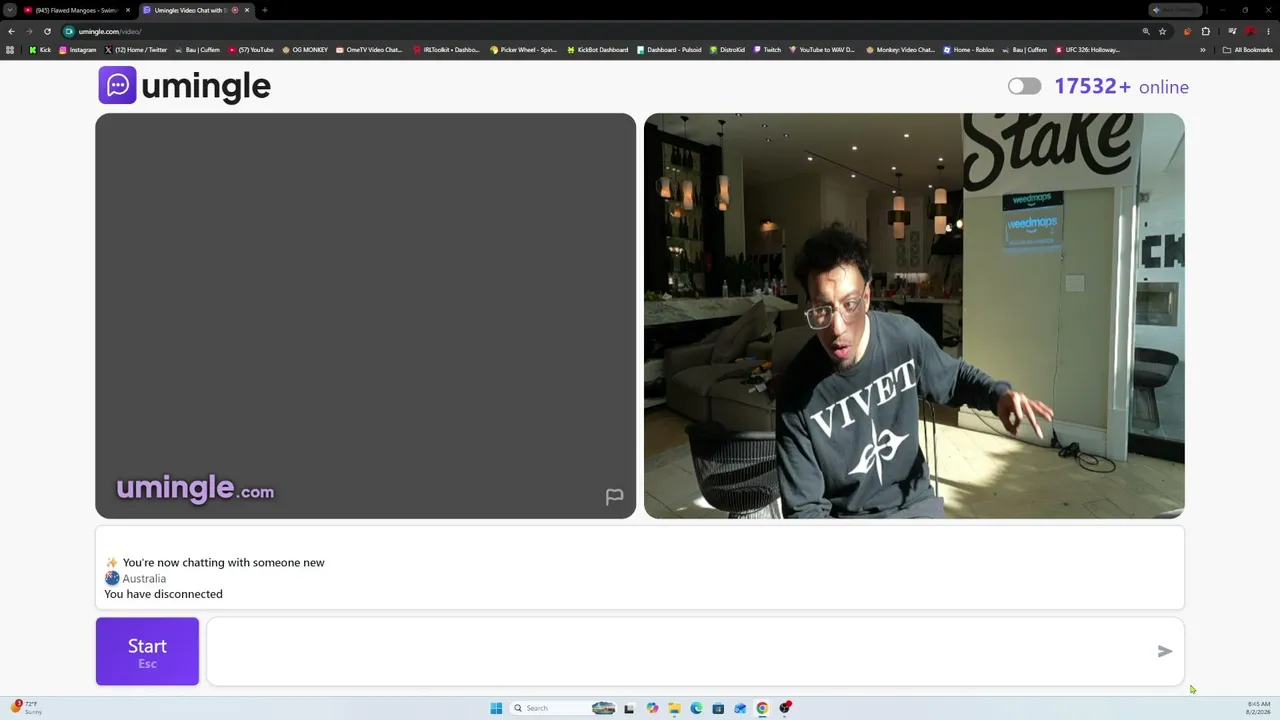The height and width of the screenshot is (720, 1280).
Task: Expand the hidden bookmarks overflow chevron
Action: [x=1203, y=50]
